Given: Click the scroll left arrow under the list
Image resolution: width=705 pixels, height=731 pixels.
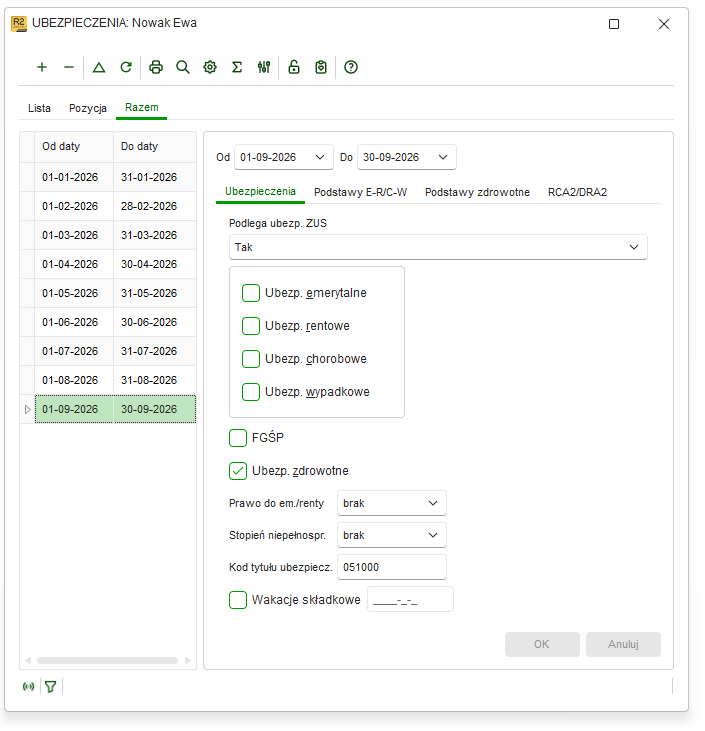Looking at the screenshot, I should (x=28, y=661).
